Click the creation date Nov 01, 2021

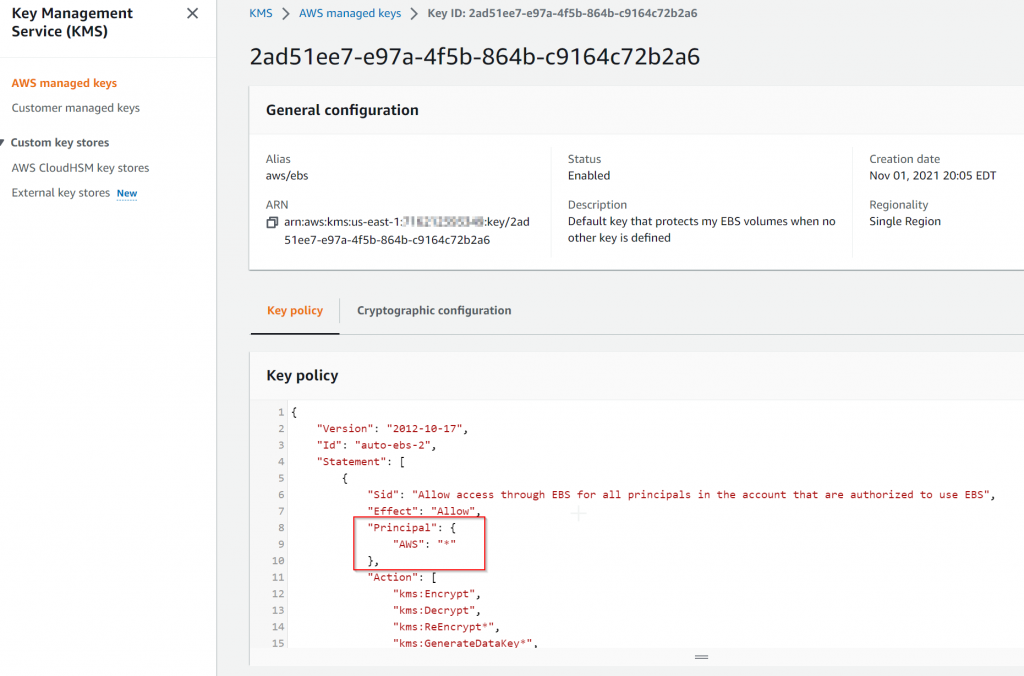[933, 176]
